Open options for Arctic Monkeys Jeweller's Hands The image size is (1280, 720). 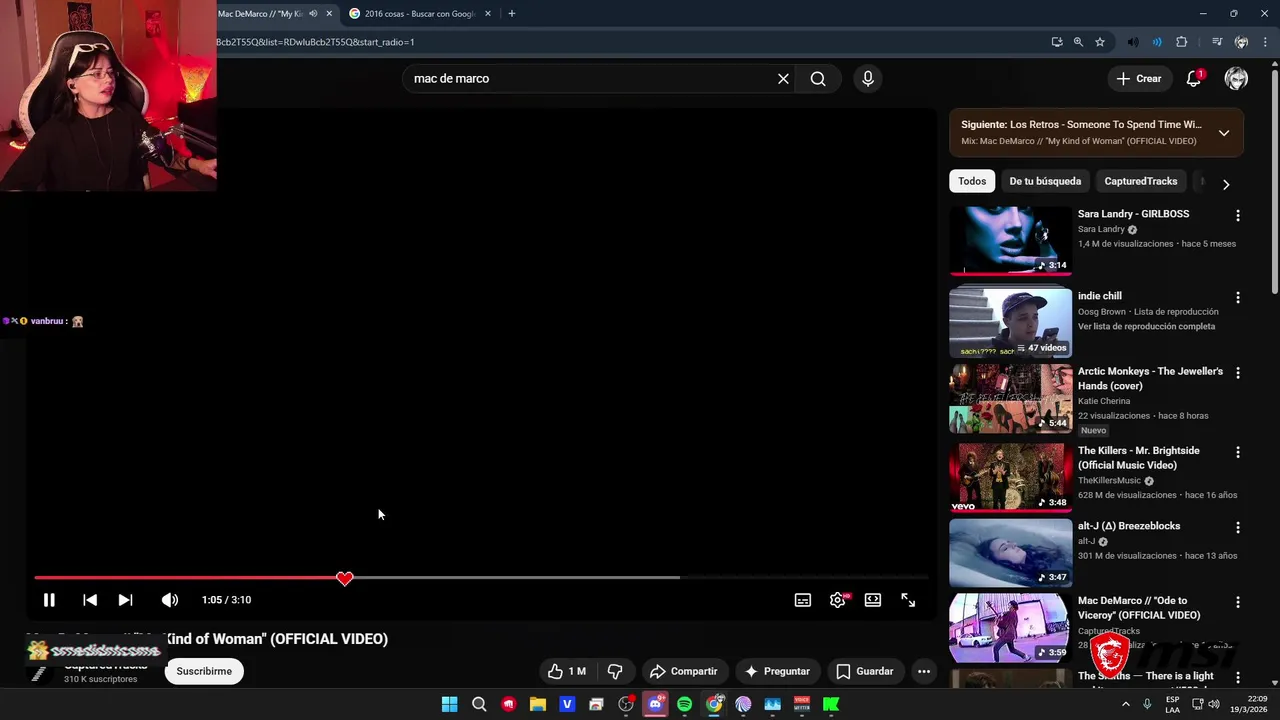pyautogui.click(x=1238, y=373)
